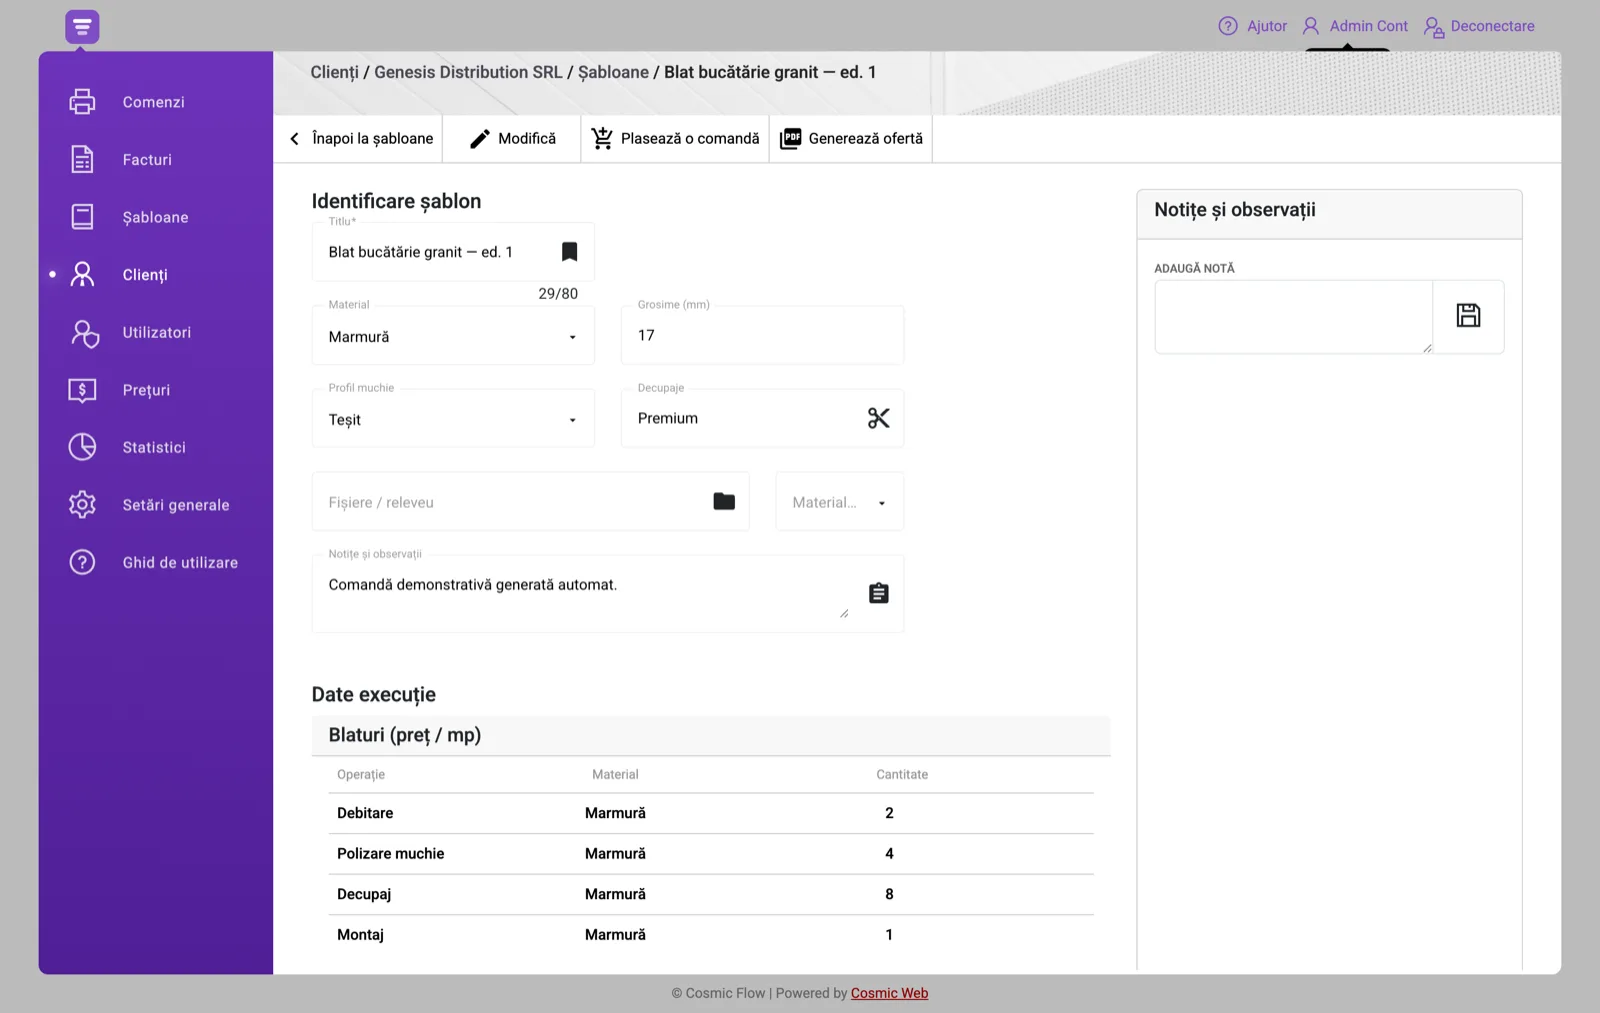Click the Deconectare link

point(1479,26)
